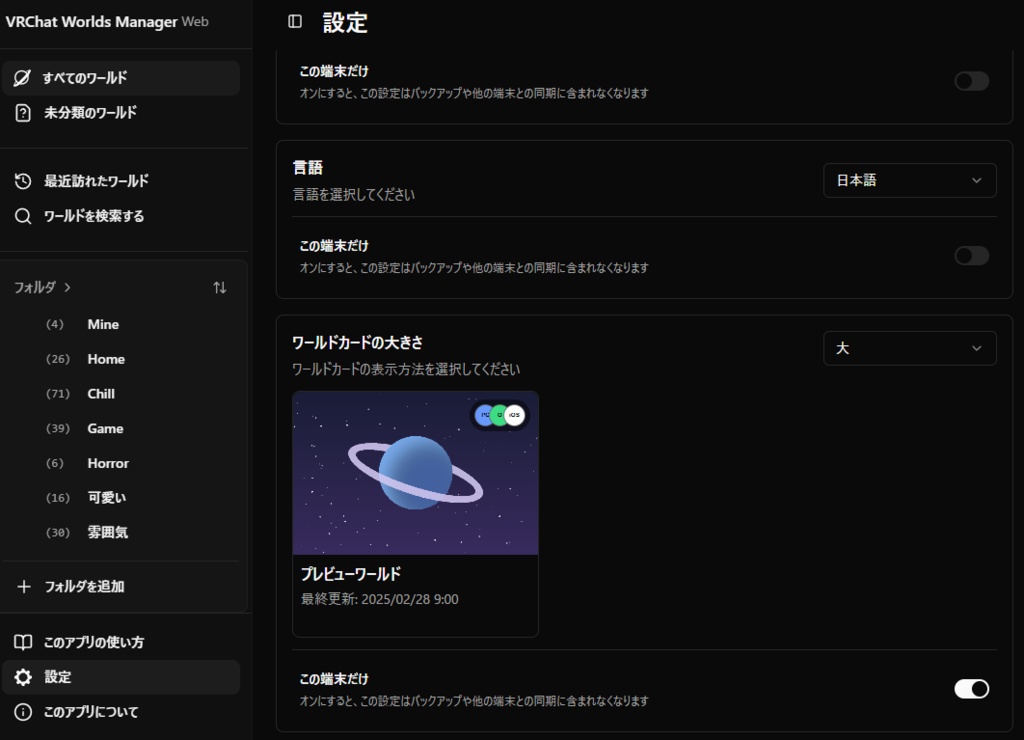1024x740 pixels.
Task: Open the 可愛い folder
Action: tap(106, 498)
